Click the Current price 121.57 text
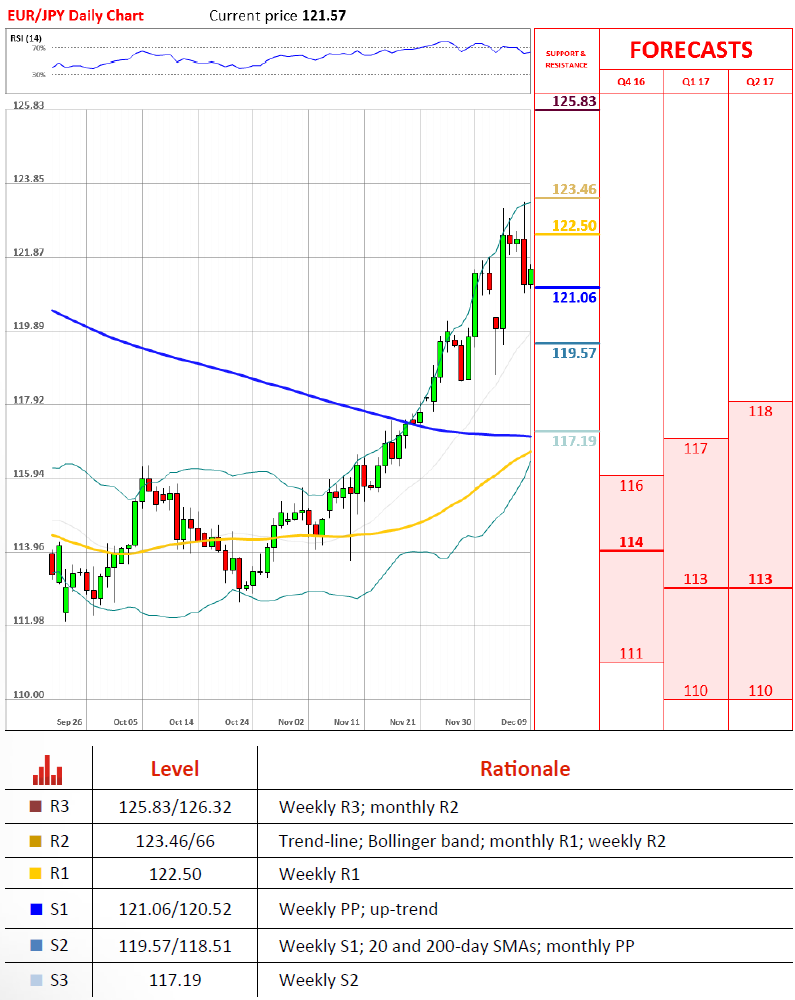Viewport: 795px width, 1000px height. coord(277,15)
